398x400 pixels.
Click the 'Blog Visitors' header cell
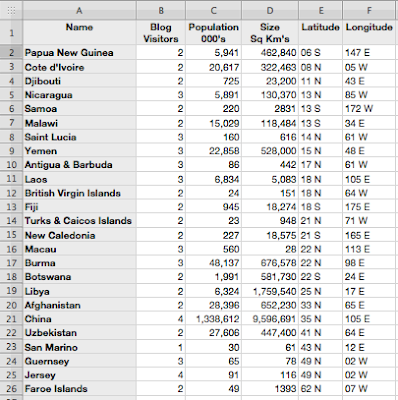tap(161, 33)
